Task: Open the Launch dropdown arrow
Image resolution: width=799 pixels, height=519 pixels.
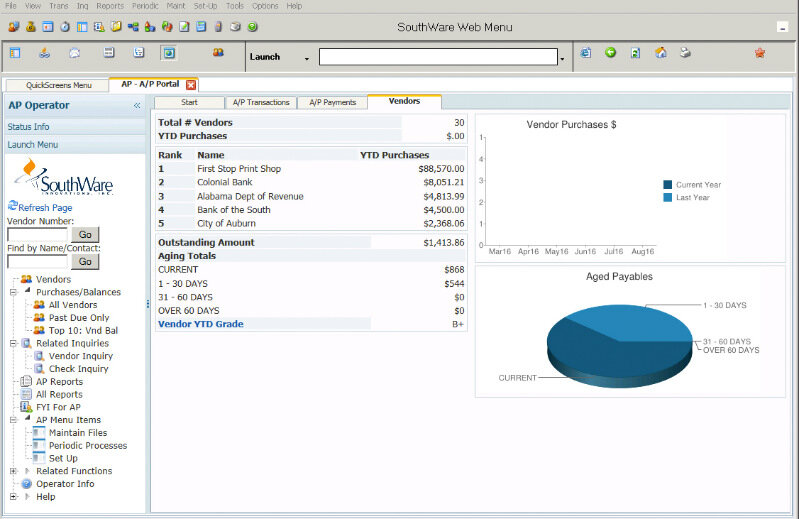Action: pos(306,58)
